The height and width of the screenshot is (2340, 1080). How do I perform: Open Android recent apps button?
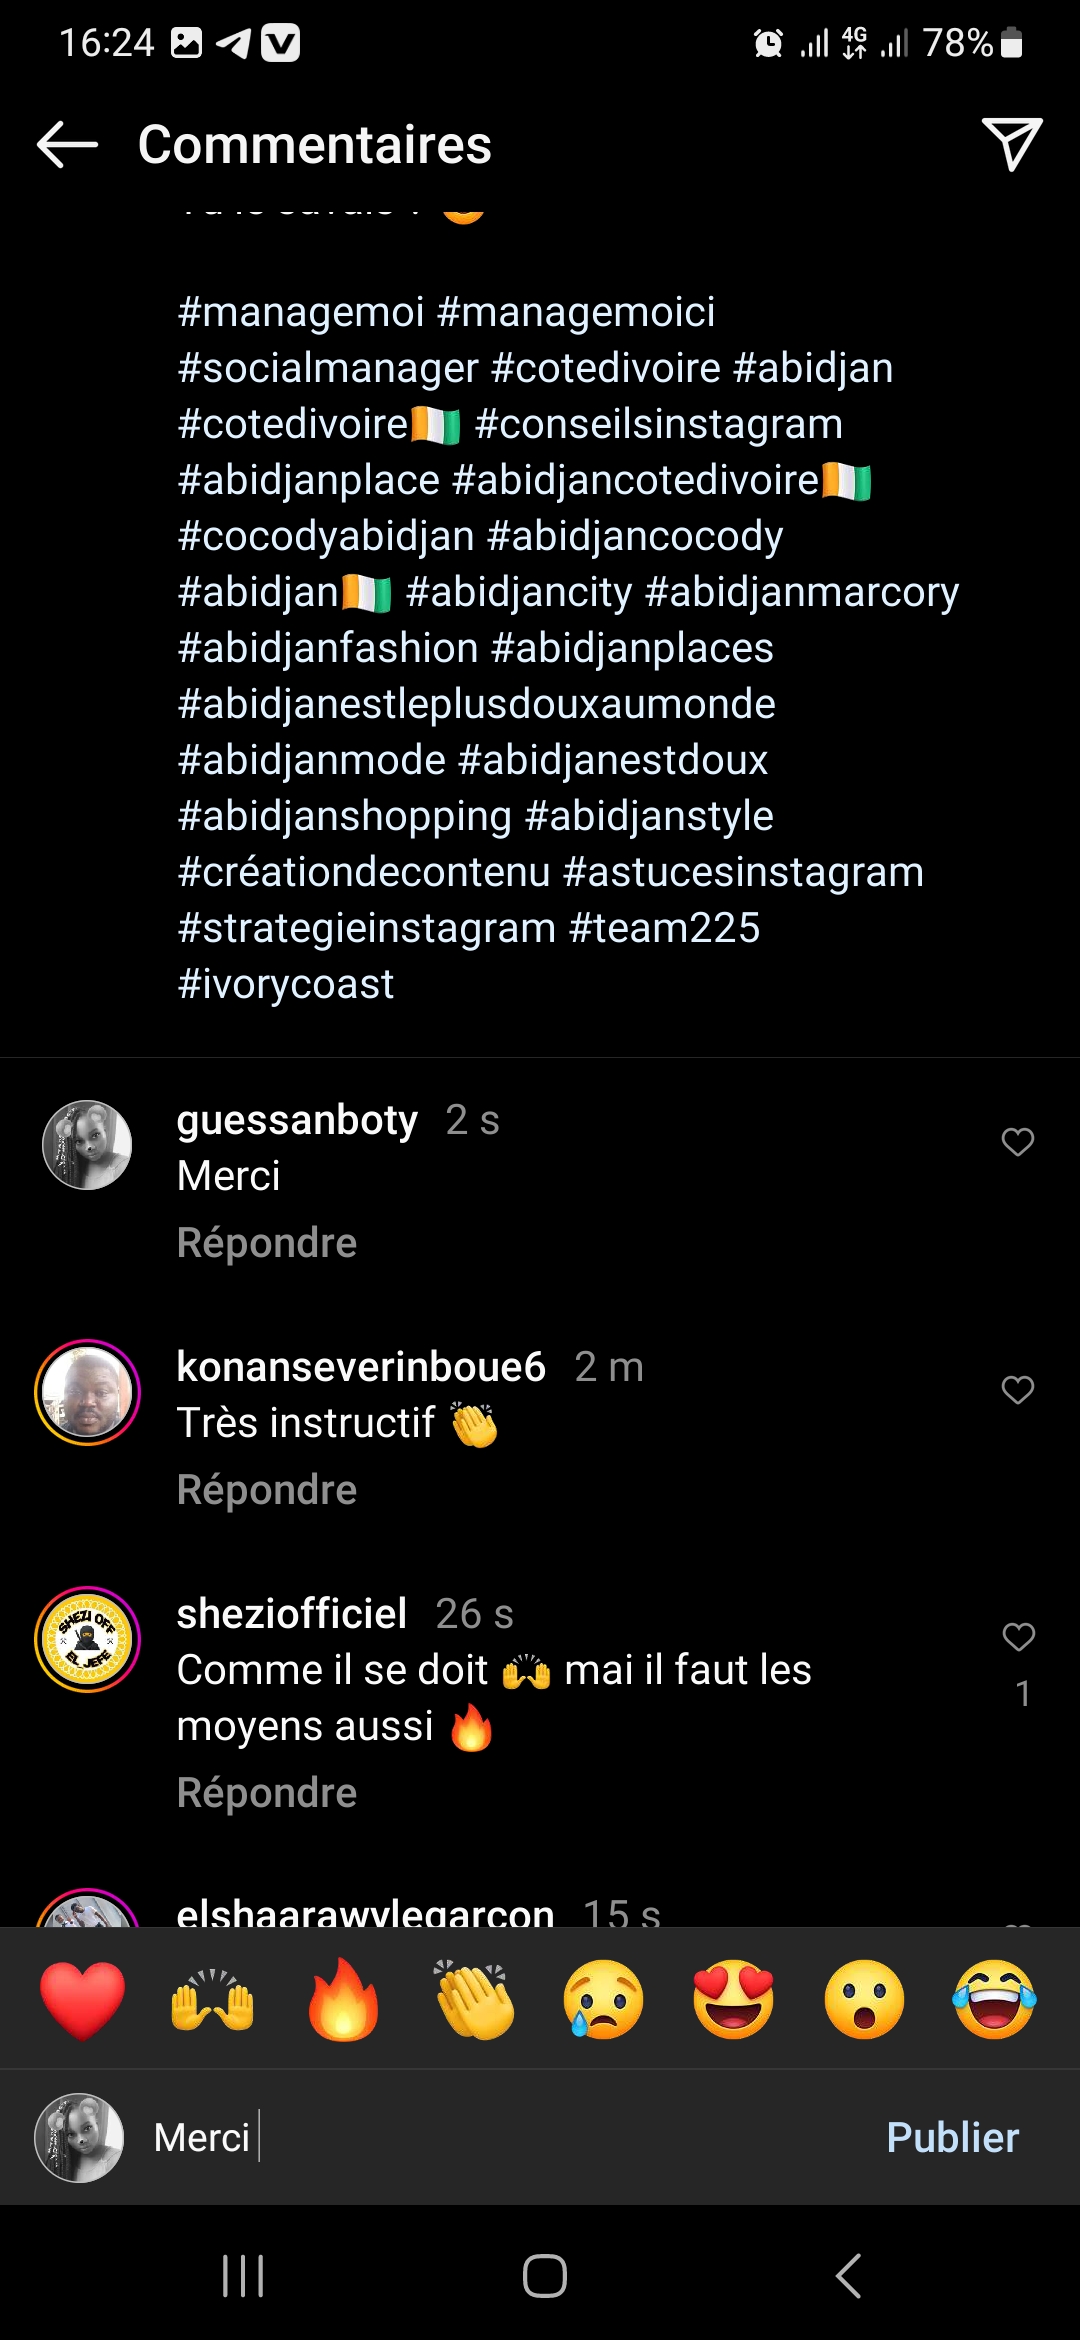tap(243, 2277)
